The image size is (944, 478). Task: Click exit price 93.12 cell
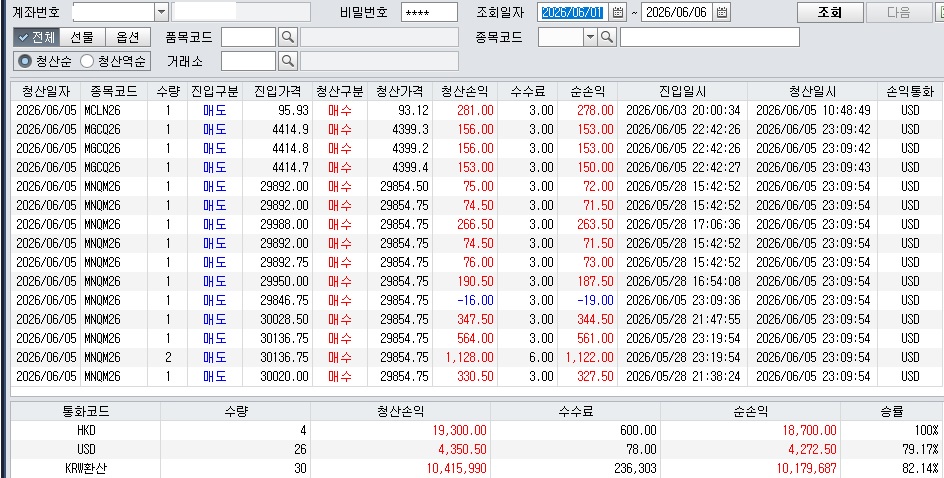click(400, 111)
